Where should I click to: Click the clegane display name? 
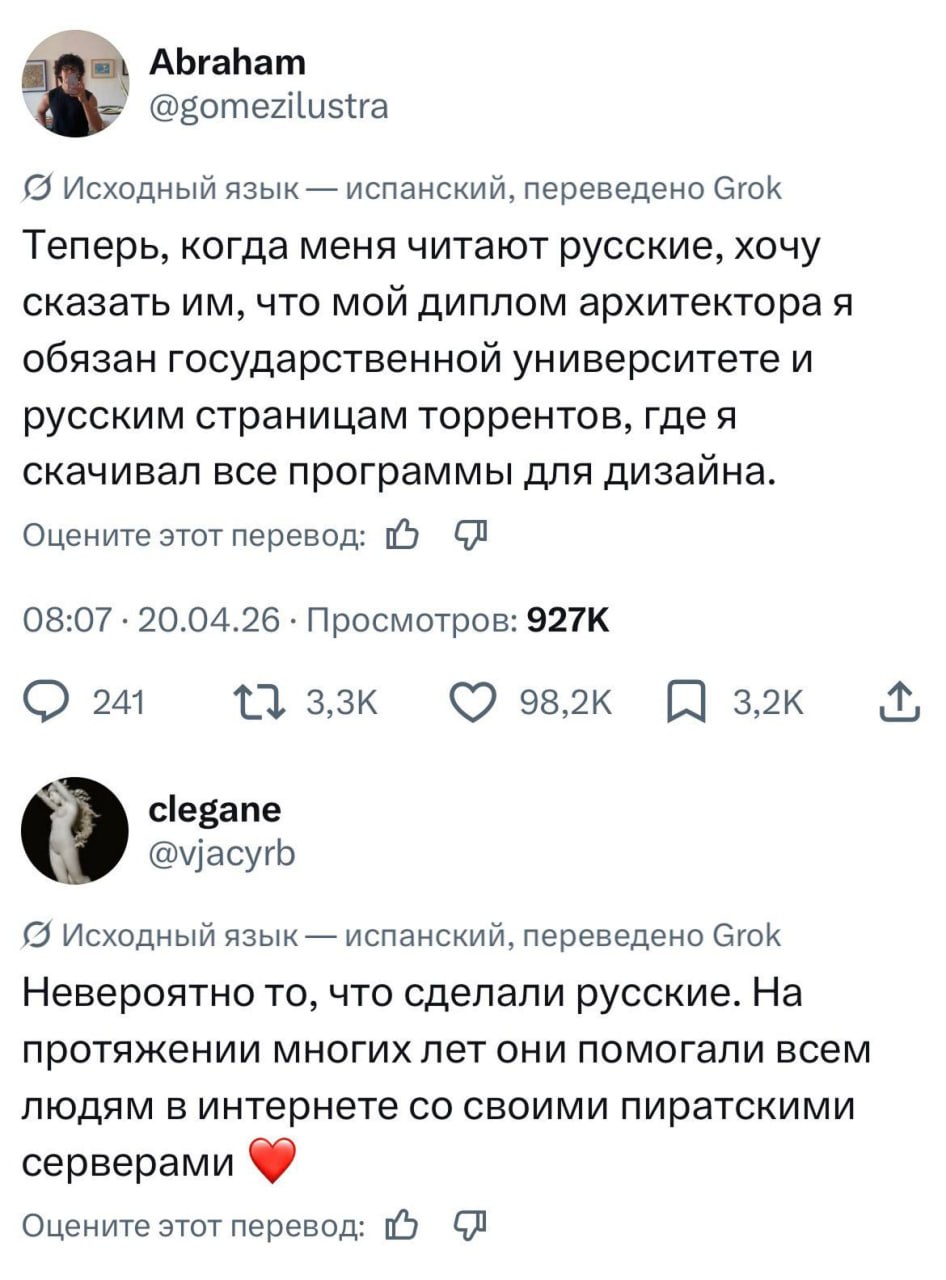(x=214, y=809)
